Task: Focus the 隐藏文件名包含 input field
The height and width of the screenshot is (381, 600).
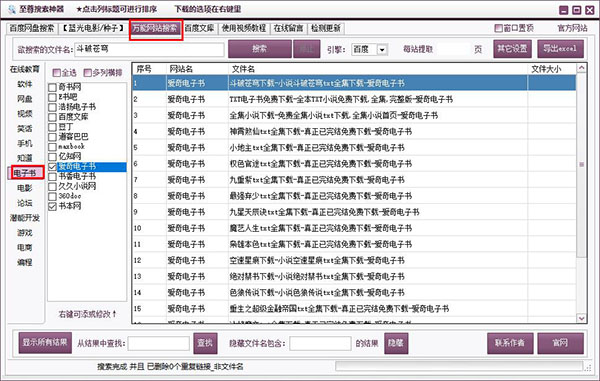Action: [x=320, y=344]
